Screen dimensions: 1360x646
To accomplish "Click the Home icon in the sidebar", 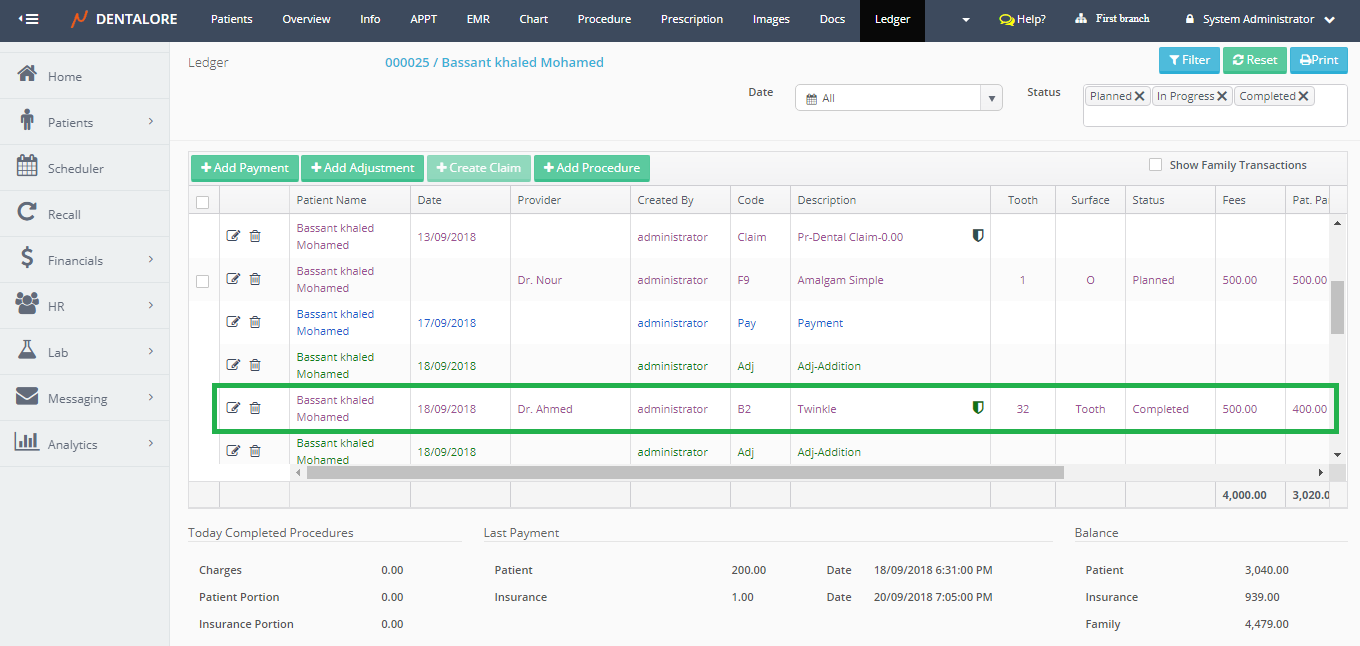I will pyautogui.click(x=27, y=75).
